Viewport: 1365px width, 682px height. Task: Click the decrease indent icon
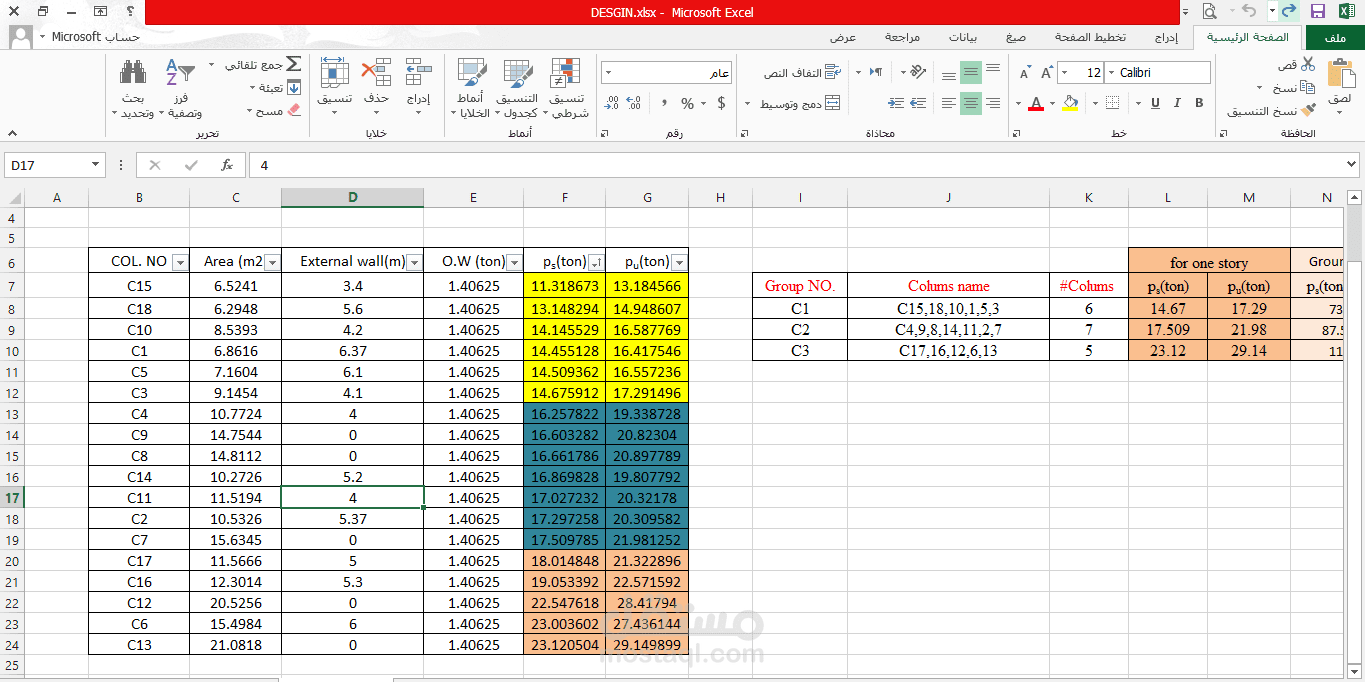(920, 103)
